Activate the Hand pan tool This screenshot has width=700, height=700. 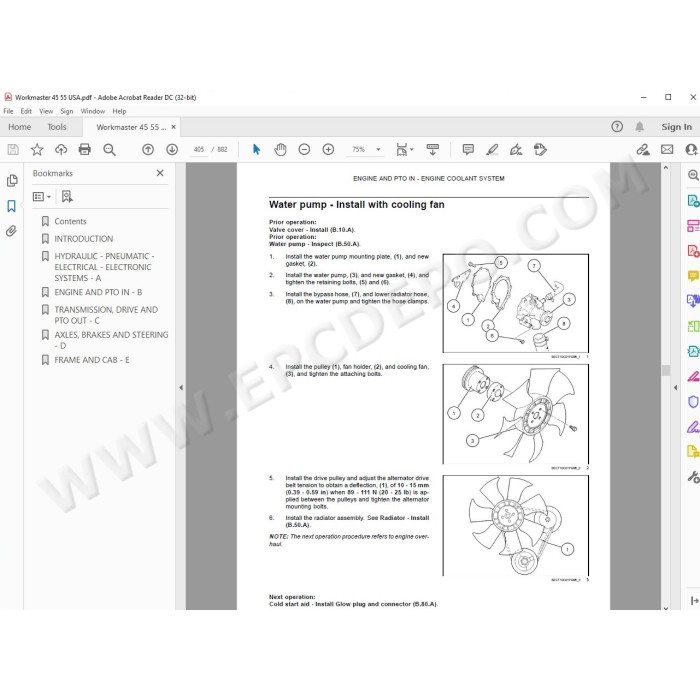coord(280,150)
